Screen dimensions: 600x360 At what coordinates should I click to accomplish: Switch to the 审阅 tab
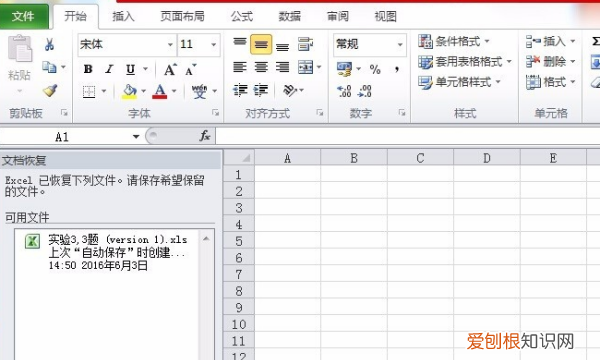[x=338, y=16]
